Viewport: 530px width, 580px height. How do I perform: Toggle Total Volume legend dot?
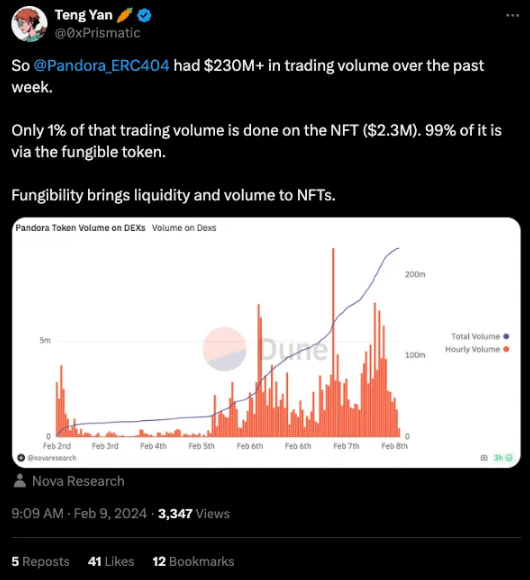click(506, 336)
